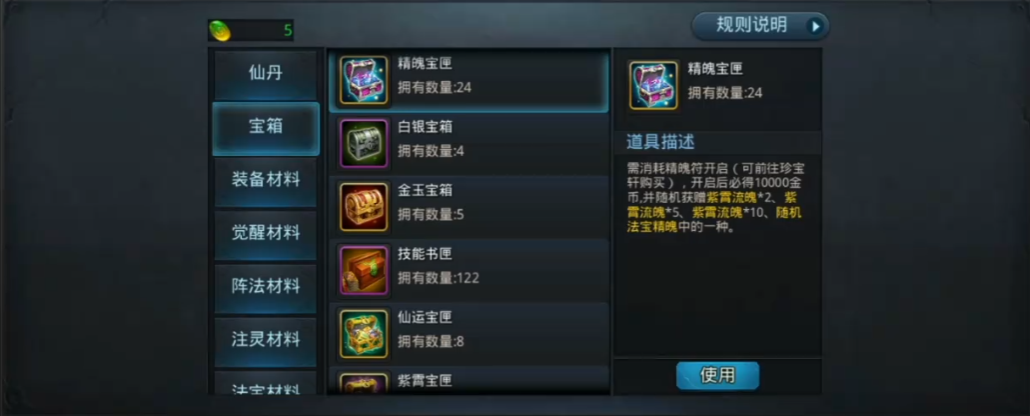This screenshot has height=416, width=1030.
Task: Select the 精魄宝匣 chest icon in list
Action: tap(364, 81)
